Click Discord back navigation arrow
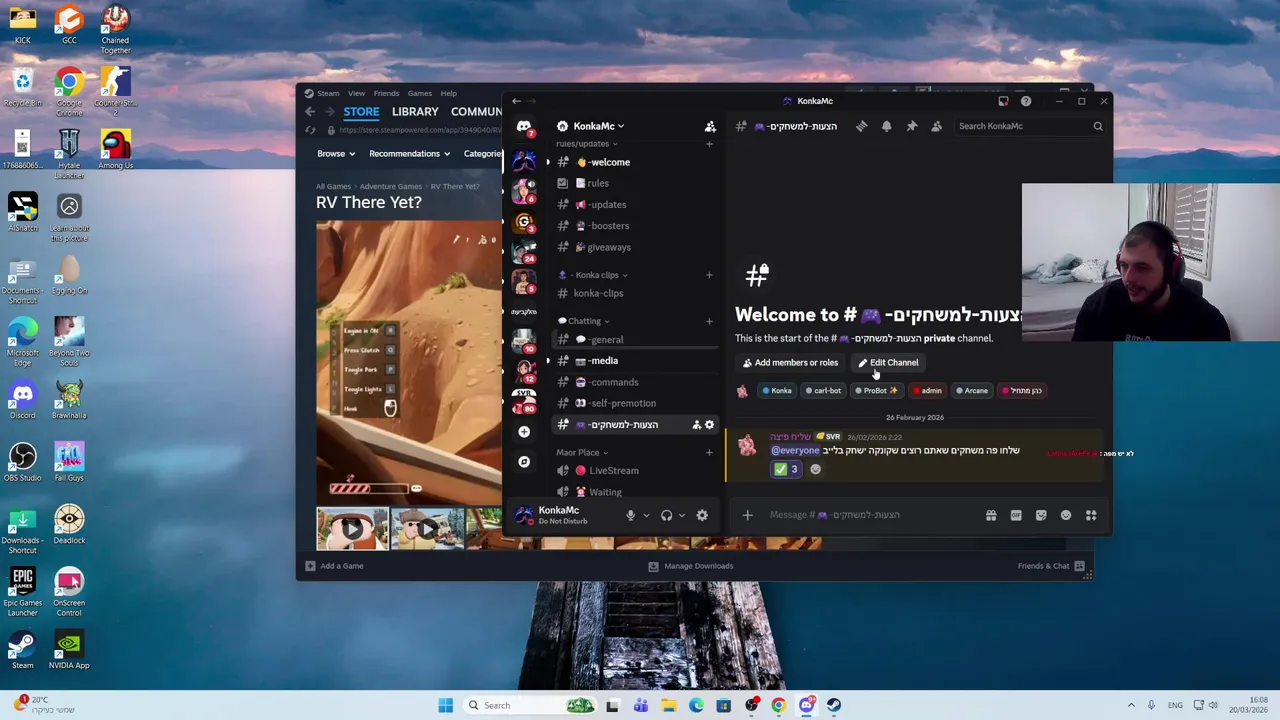 tap(516, 101)
